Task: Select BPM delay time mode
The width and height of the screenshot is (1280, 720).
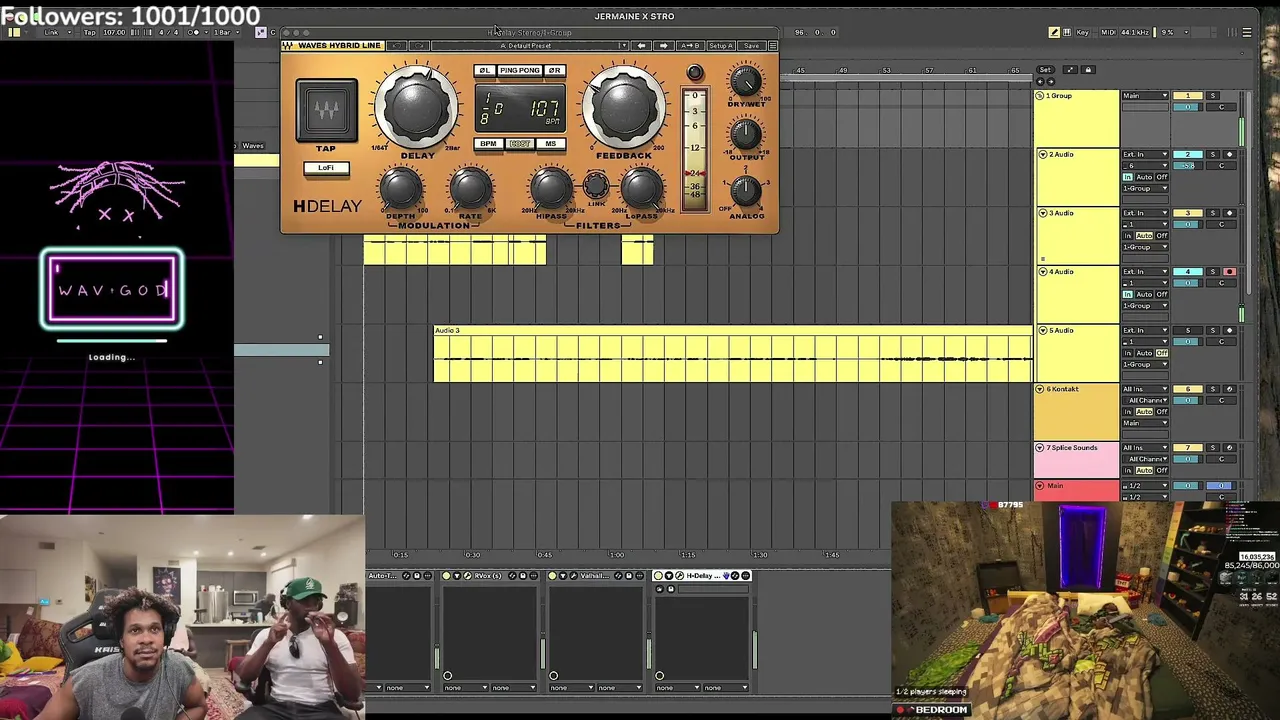Action: (x=488, y=144)
